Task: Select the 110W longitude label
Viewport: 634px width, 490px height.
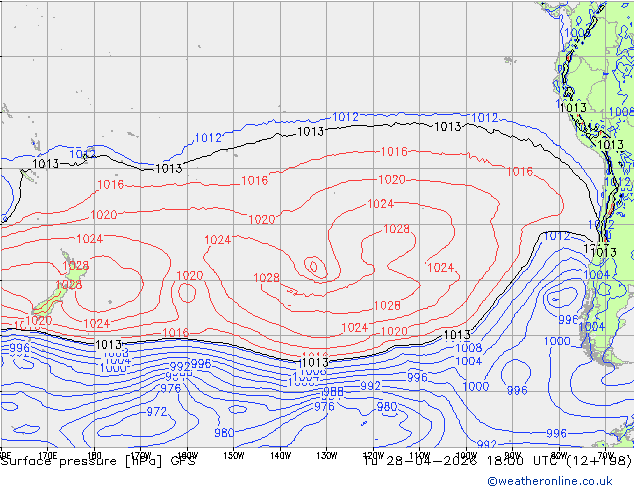Action: coord(420,455)
